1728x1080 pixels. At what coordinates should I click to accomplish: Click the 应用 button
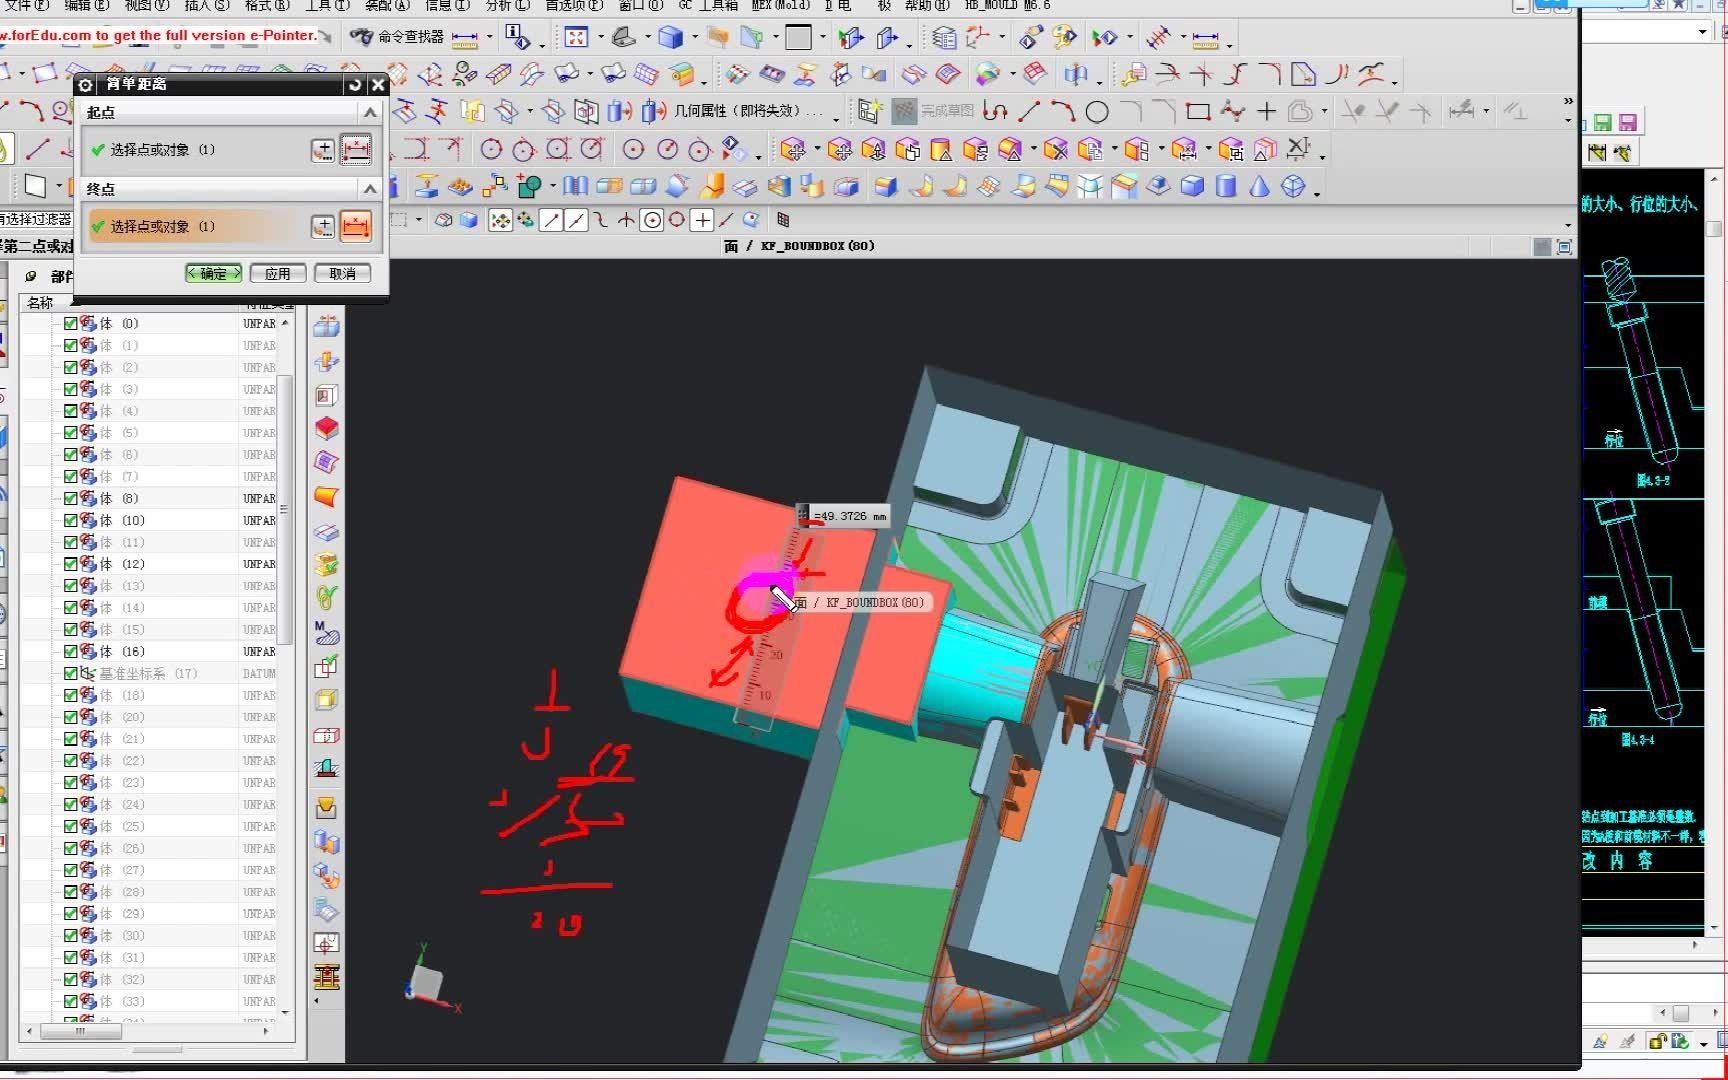click(277, 274)
